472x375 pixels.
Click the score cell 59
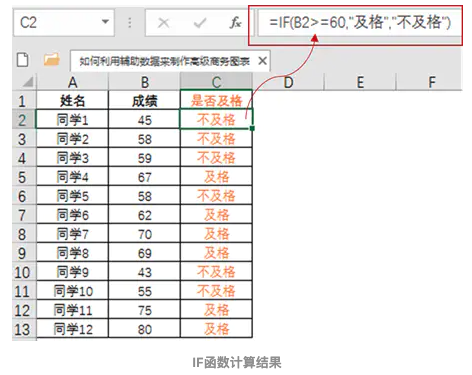(x=144, y=157)
